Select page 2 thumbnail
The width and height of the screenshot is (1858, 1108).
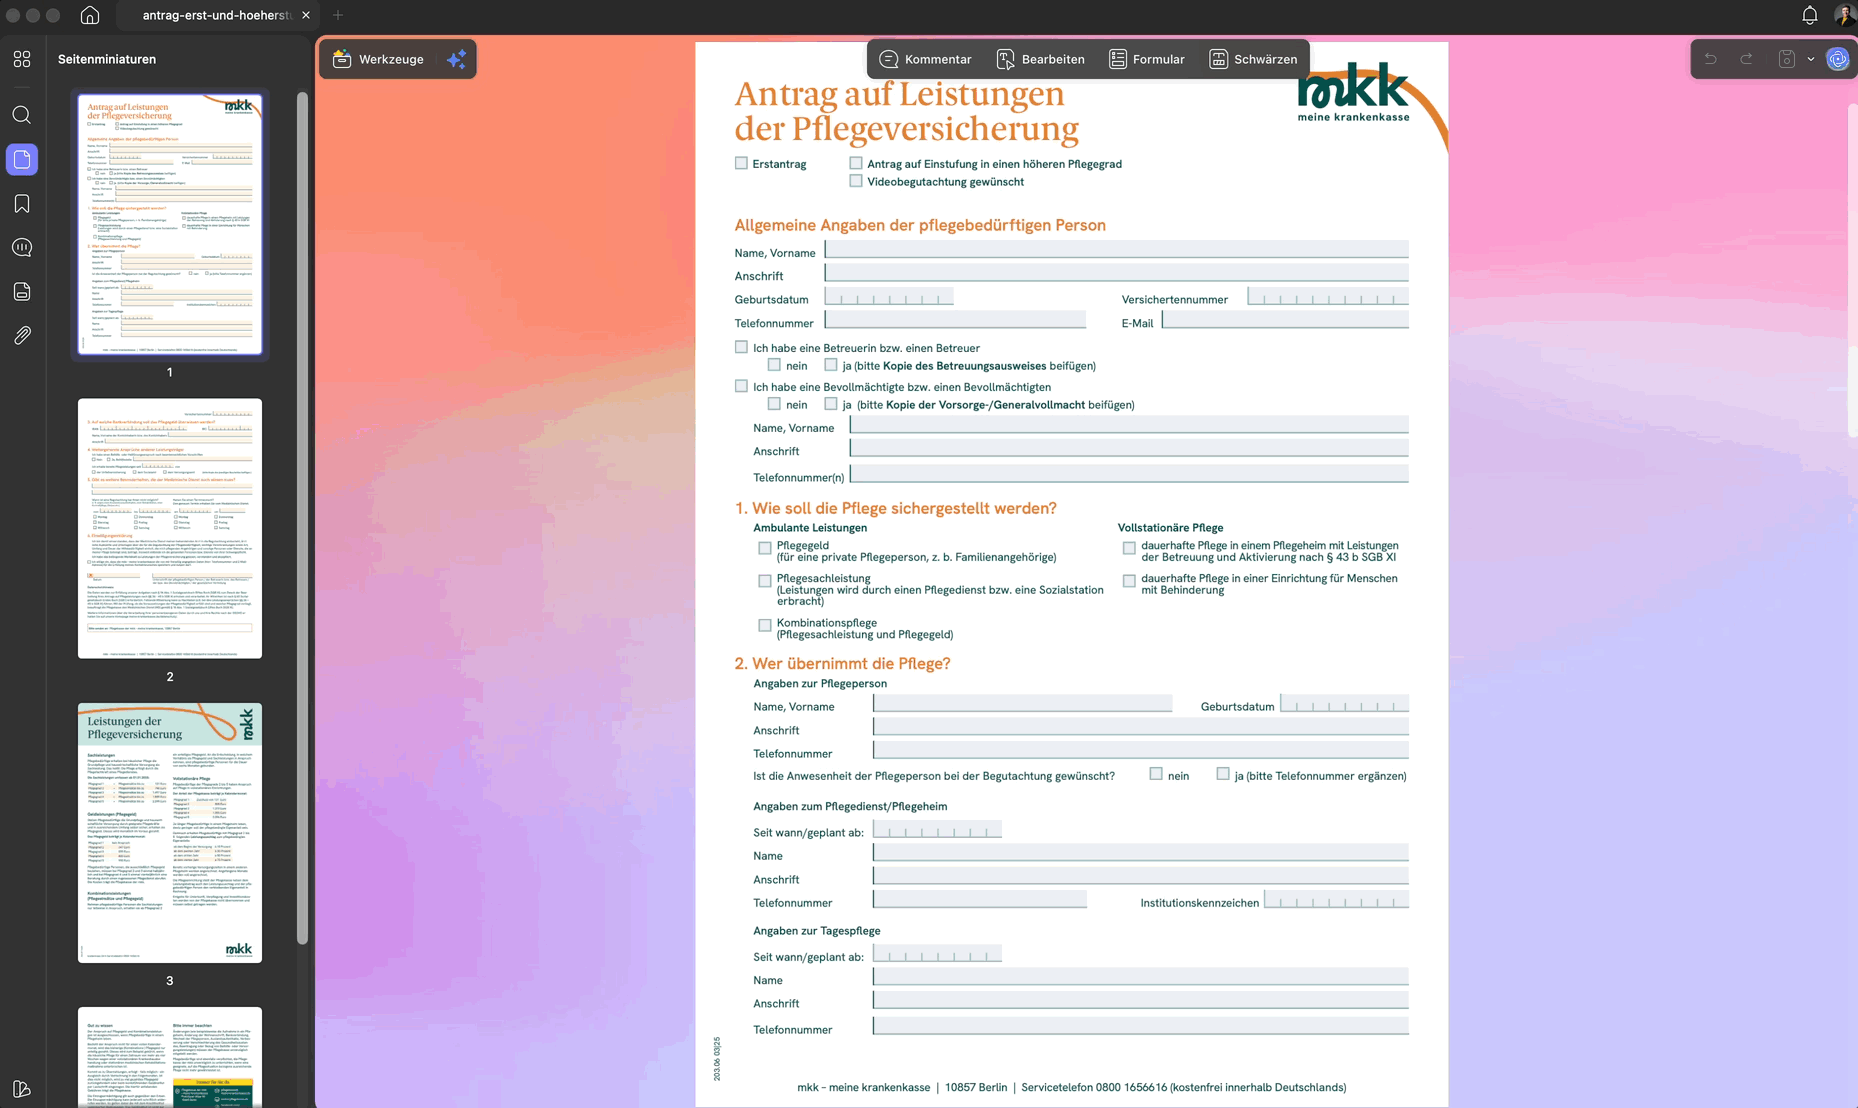click(170, 528)
